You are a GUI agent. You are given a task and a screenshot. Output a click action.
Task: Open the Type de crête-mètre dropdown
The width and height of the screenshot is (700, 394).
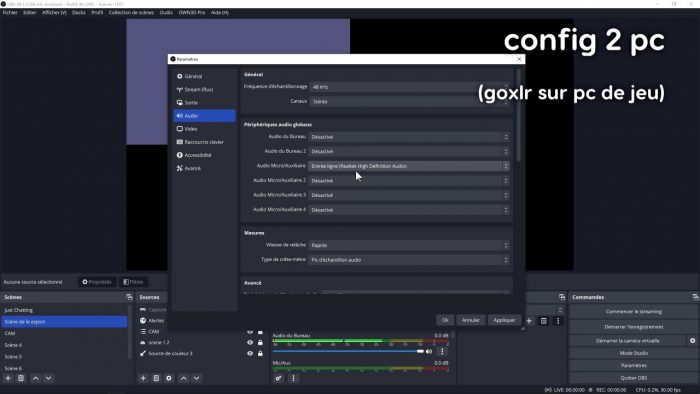(409, 260)
